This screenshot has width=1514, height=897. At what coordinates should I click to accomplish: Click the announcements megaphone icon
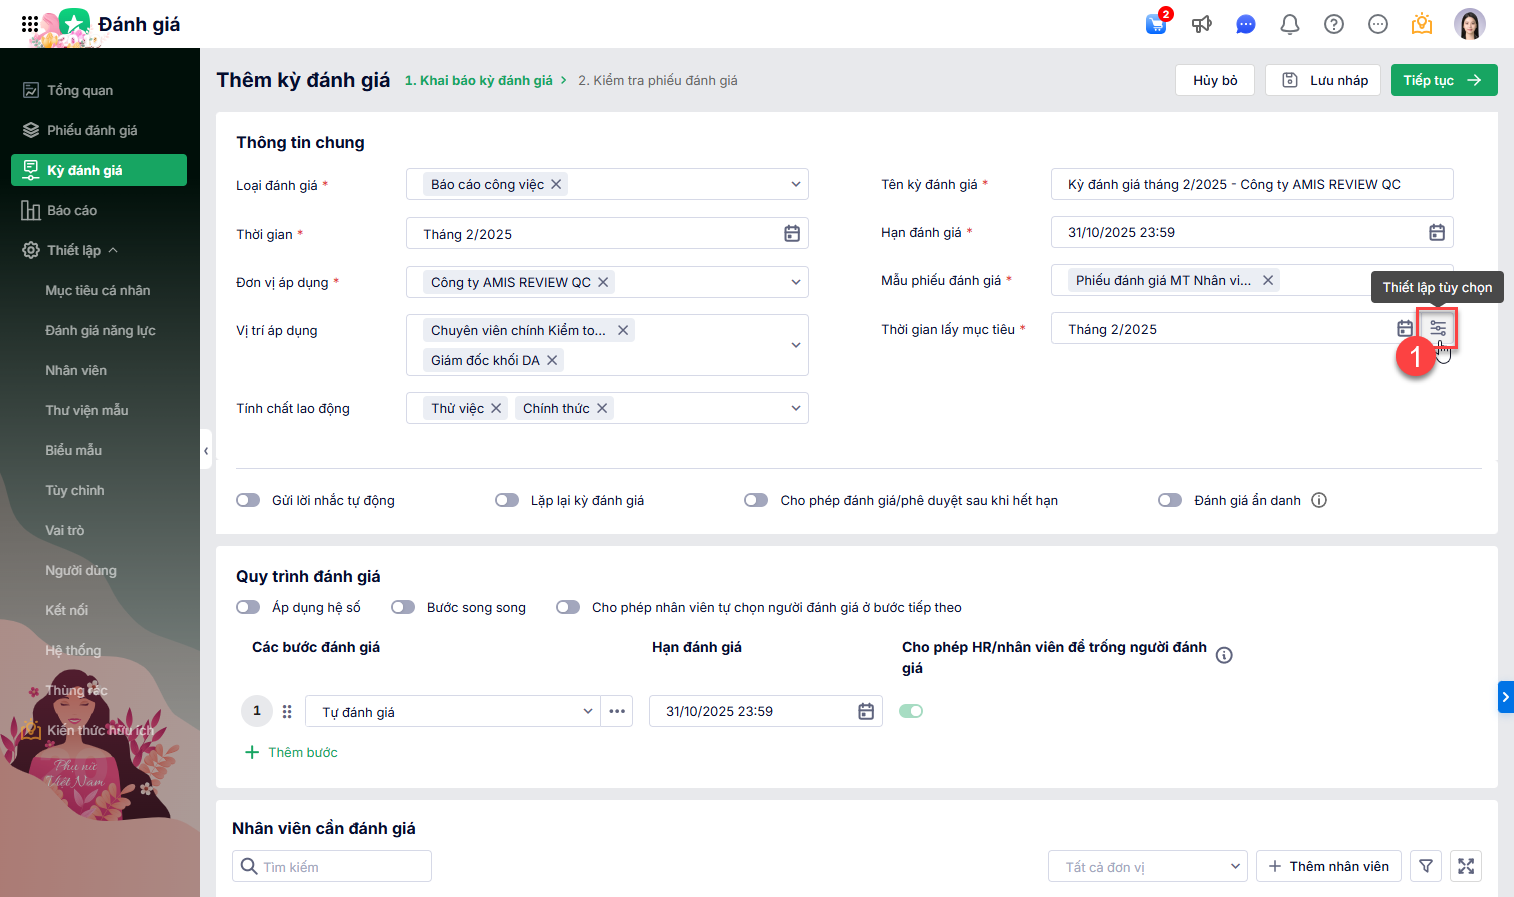coord(1202,24)
